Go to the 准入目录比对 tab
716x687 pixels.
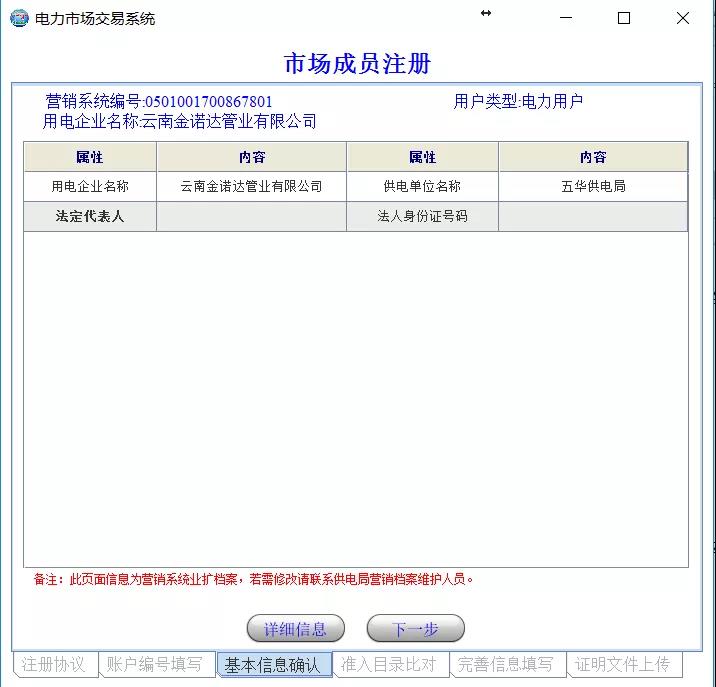[389, 664]
